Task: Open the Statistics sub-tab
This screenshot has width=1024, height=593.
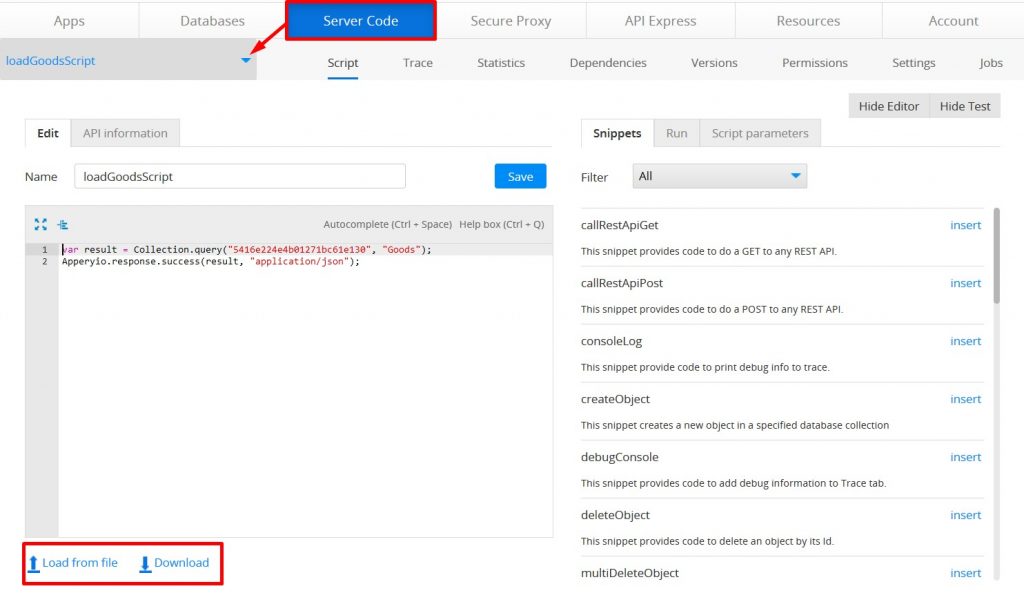Action: pos(501,63)
